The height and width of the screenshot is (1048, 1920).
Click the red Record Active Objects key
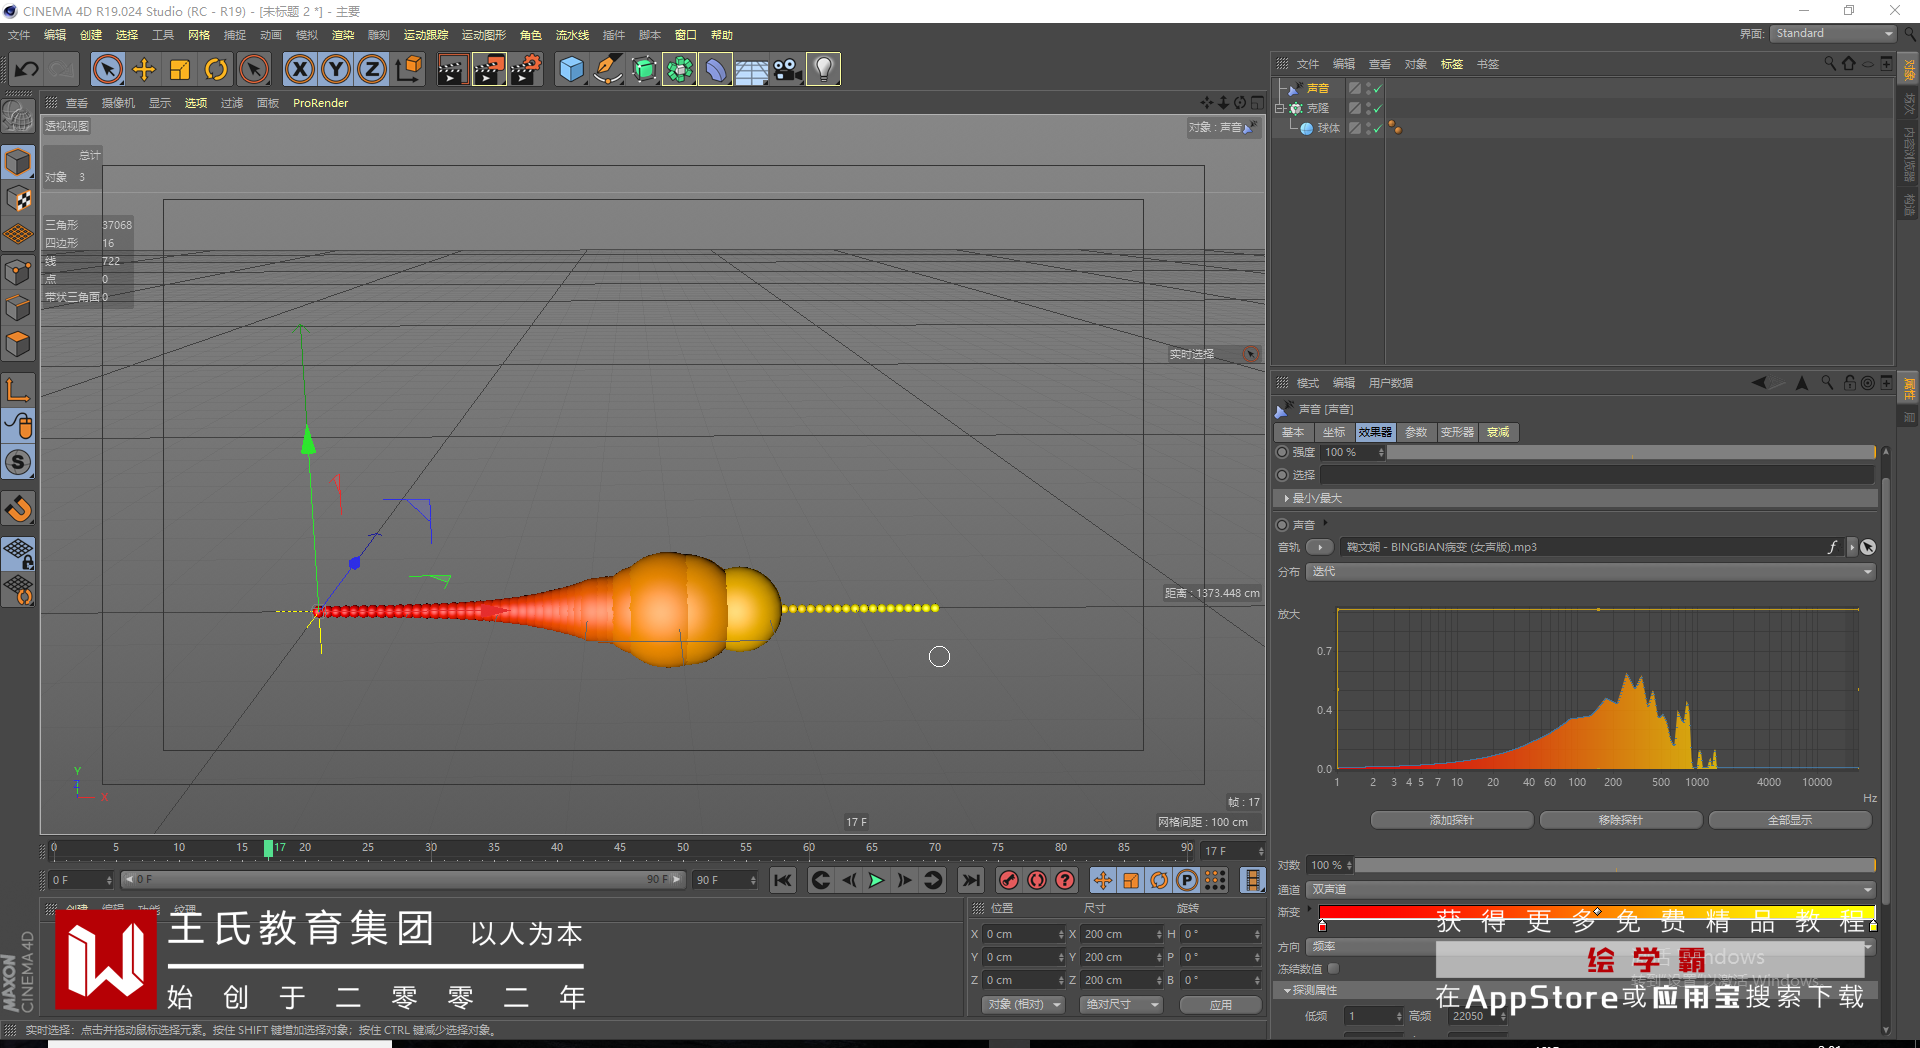point(1009,880)
